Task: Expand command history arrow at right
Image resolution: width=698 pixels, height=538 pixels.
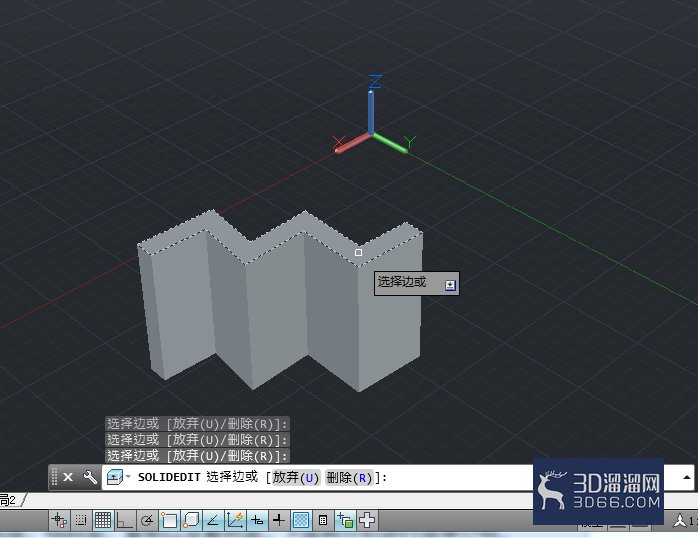Action: coord(687,477)
